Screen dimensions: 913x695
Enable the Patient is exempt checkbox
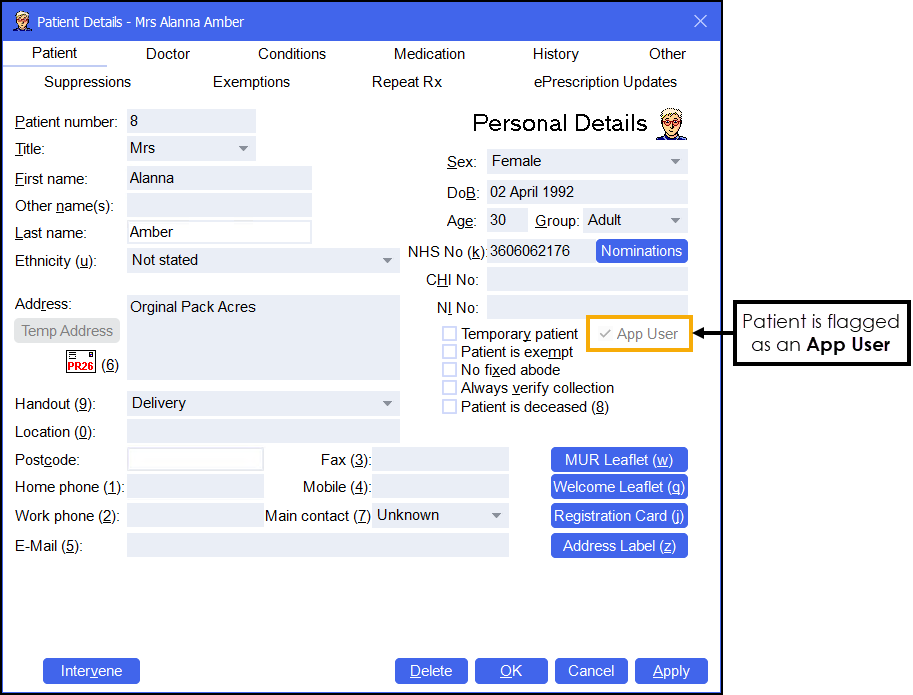click(x=450, y=352)
